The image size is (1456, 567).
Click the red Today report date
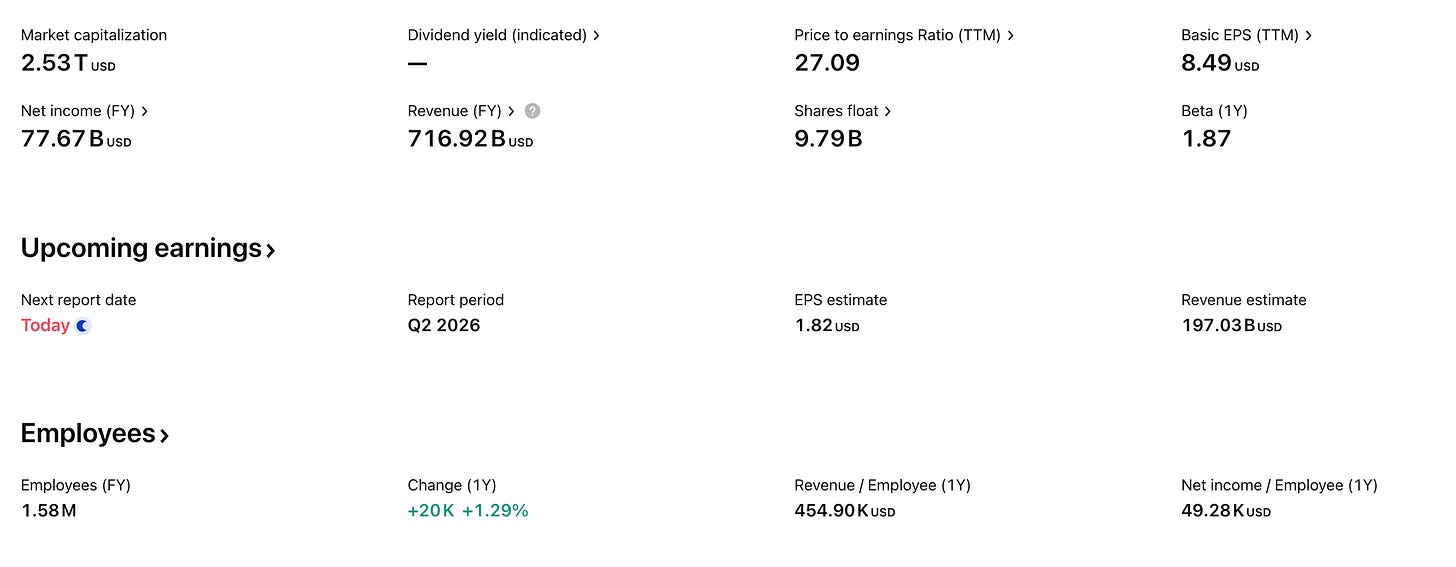click(x=45, y=325)
